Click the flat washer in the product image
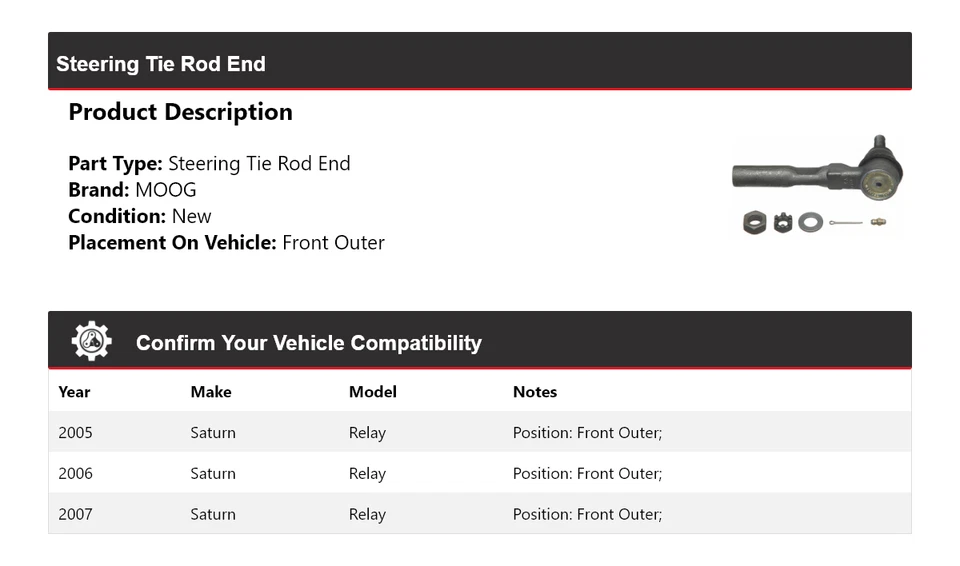This screenshot has height=566, width=960. pyautogui.click(x=811, y=222)
